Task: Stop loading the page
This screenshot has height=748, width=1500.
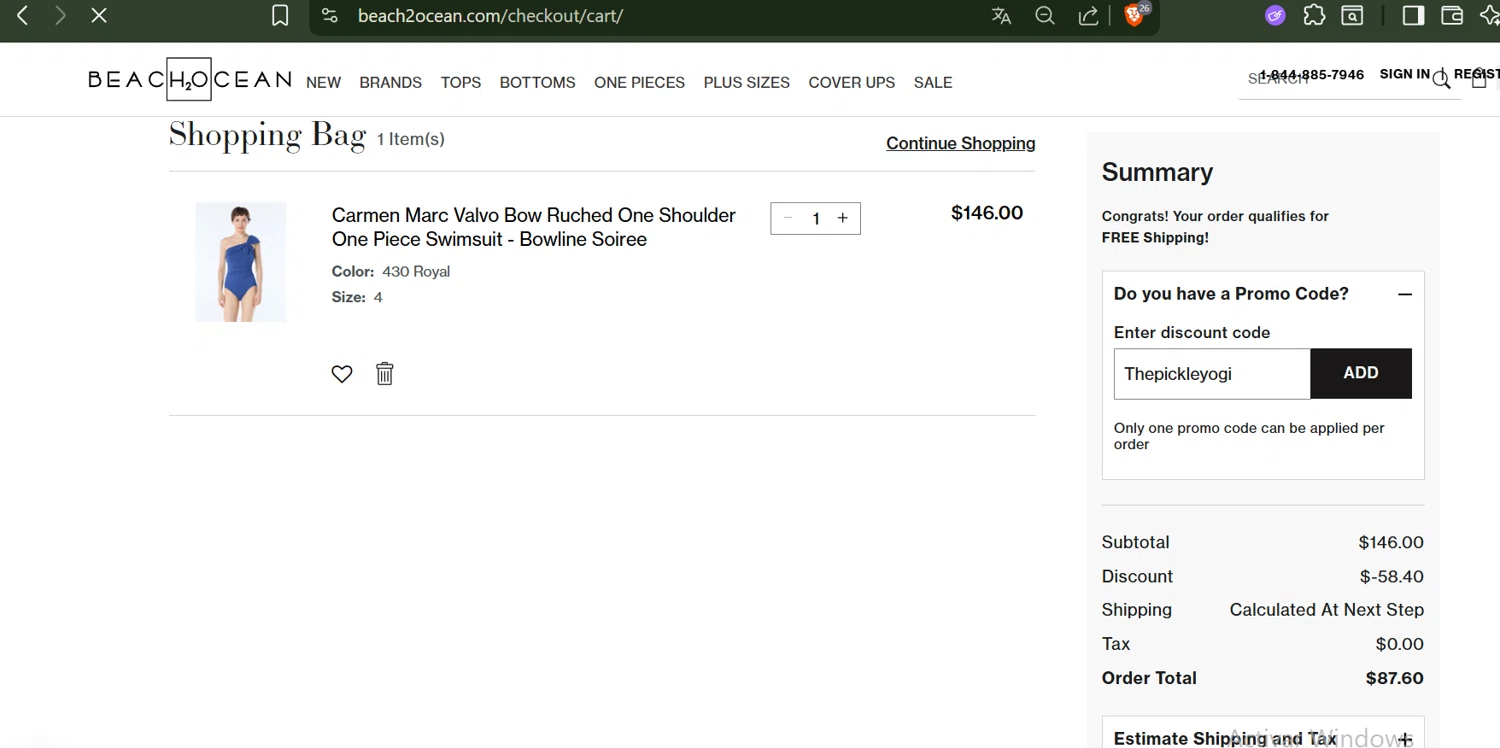Action: coord(99,15)
